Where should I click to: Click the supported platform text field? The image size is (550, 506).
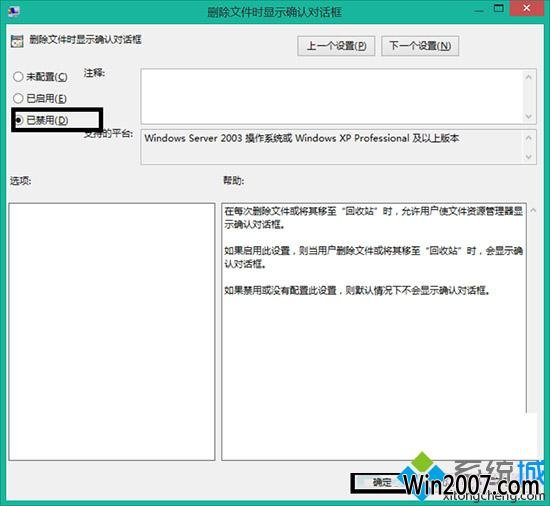pyautogui.click(x=331, y=147)
